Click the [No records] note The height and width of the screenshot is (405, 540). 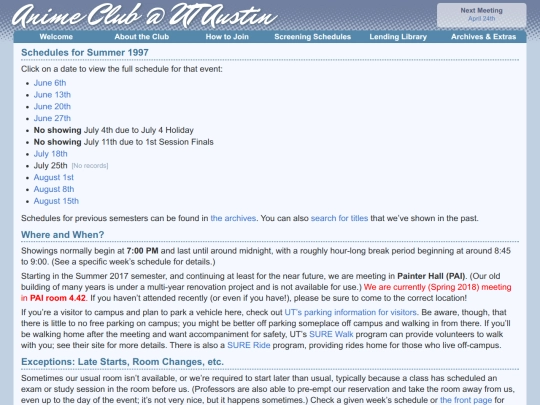point(90,166)
